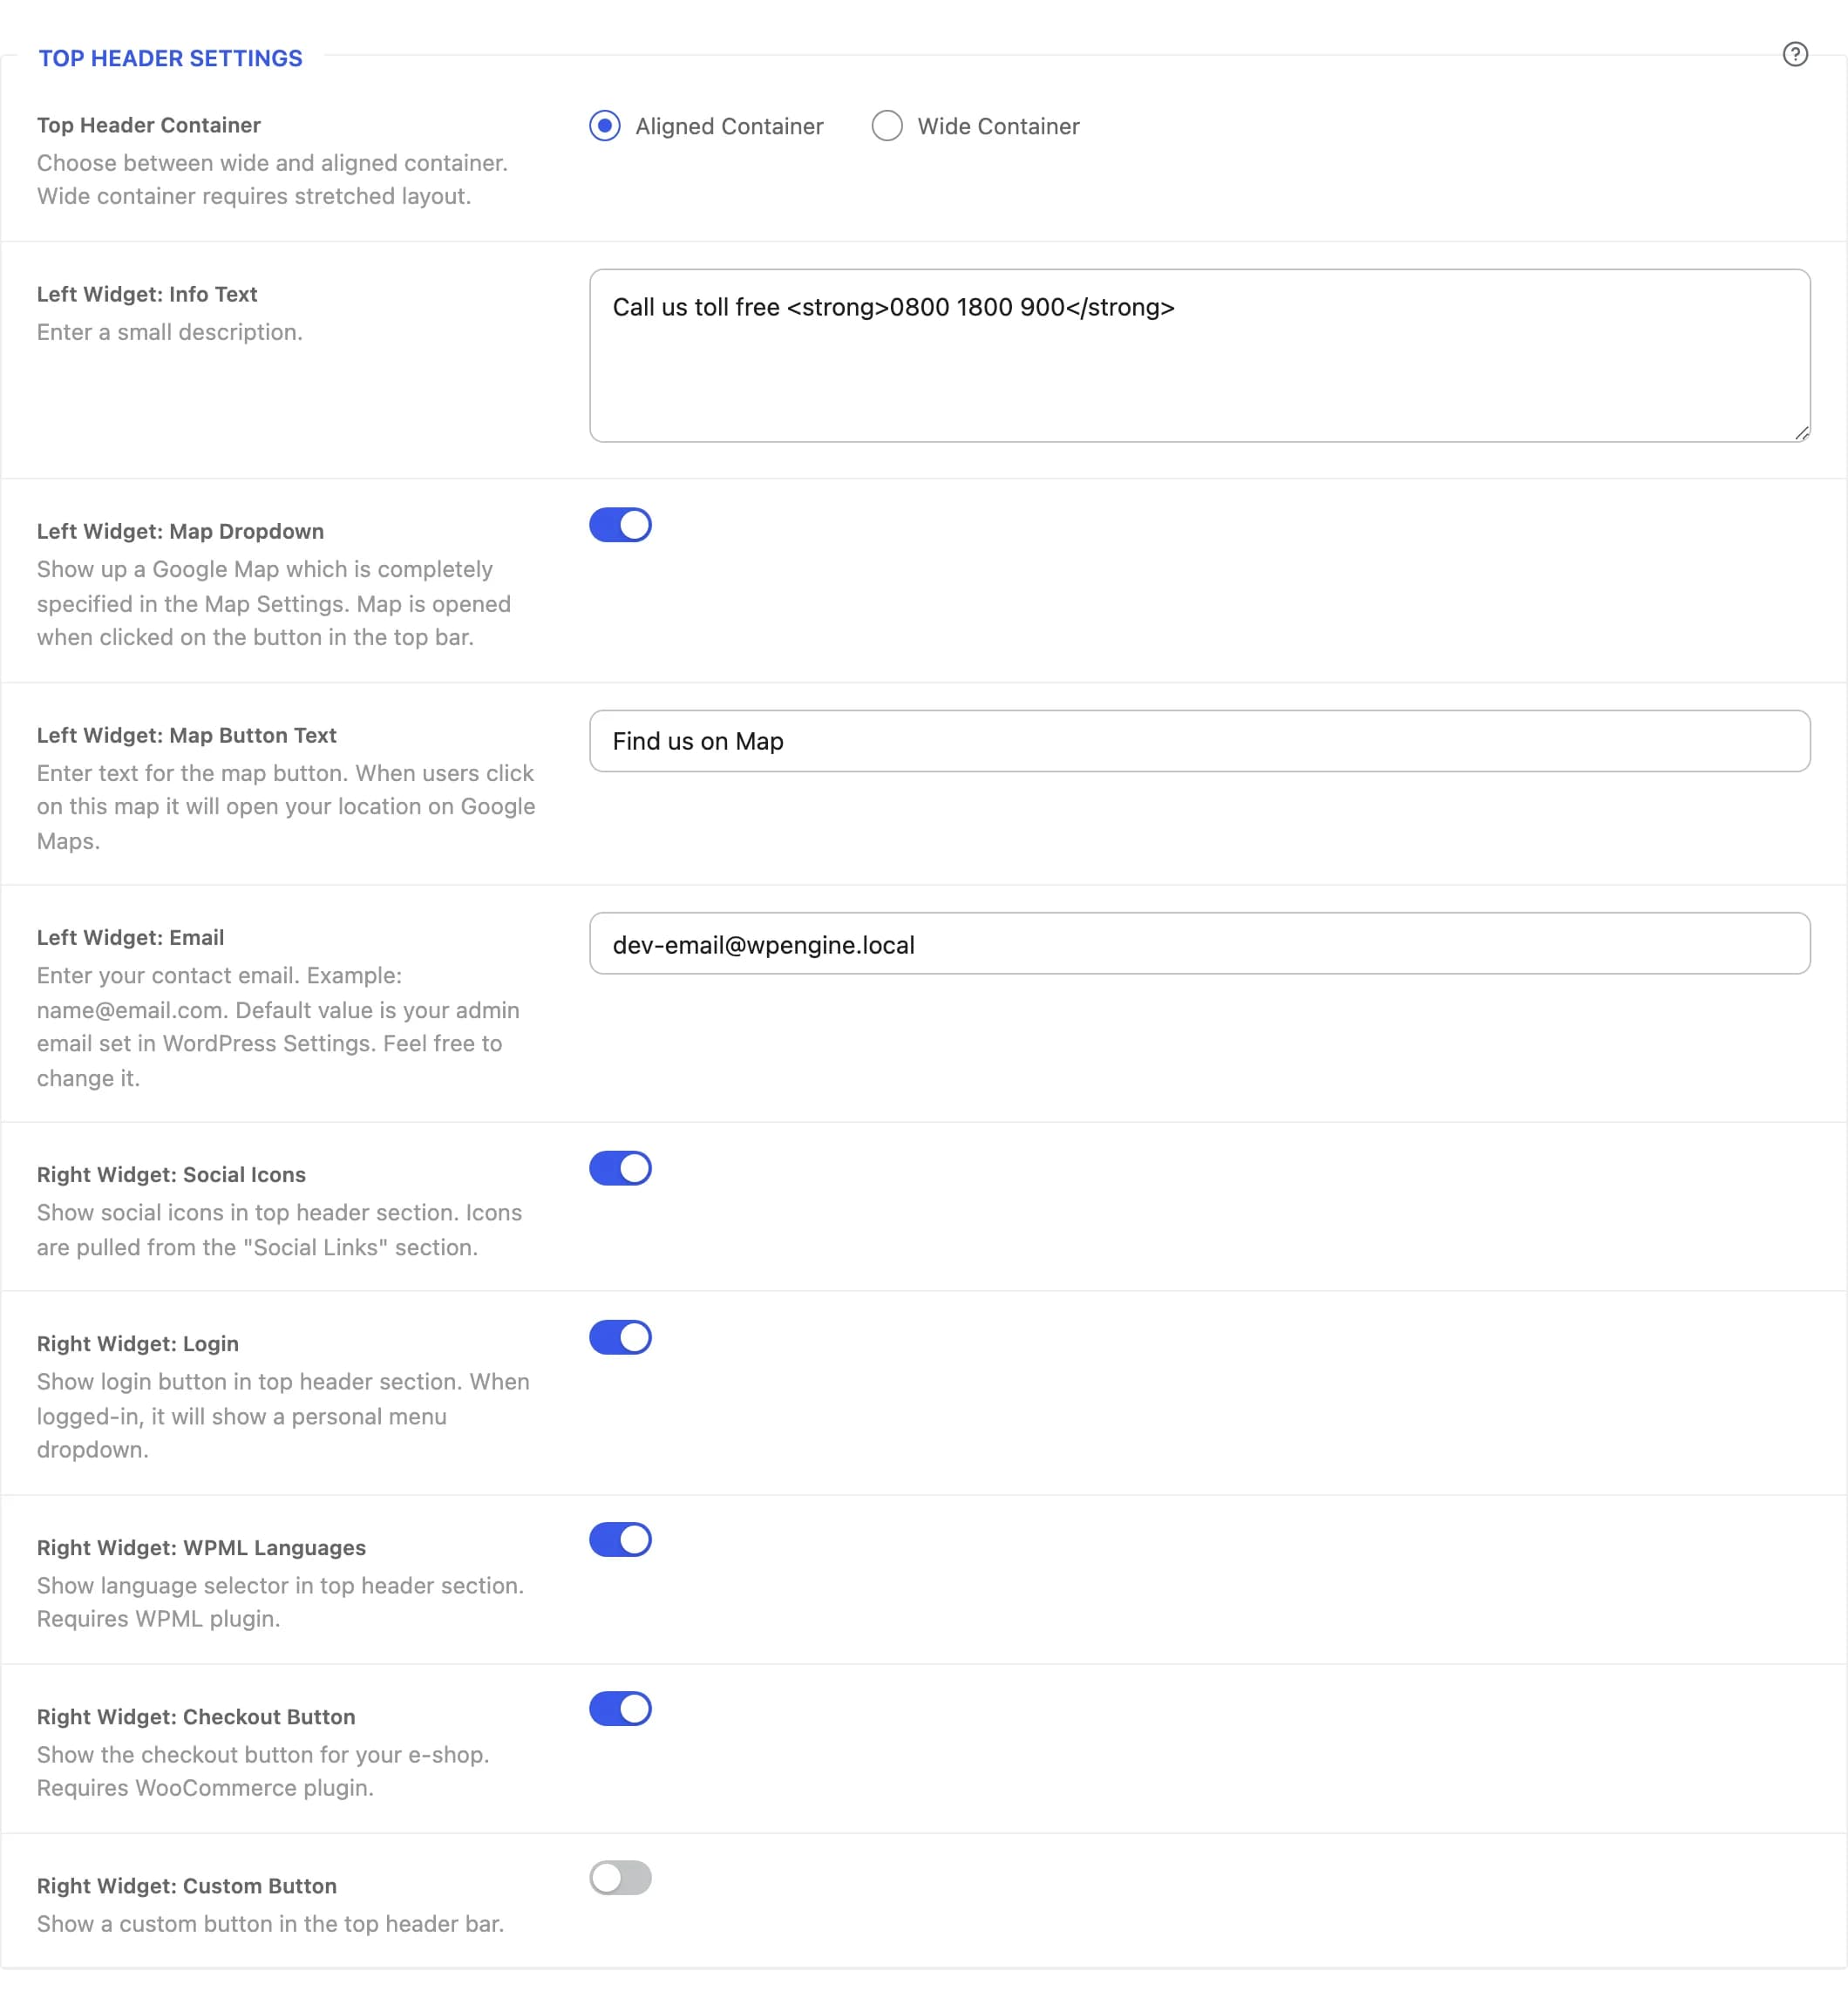The height and width of the screenshot is (2005, 1848).
Task: Click the 'Right Widget: Custom Button' label
Action: 187,1885
